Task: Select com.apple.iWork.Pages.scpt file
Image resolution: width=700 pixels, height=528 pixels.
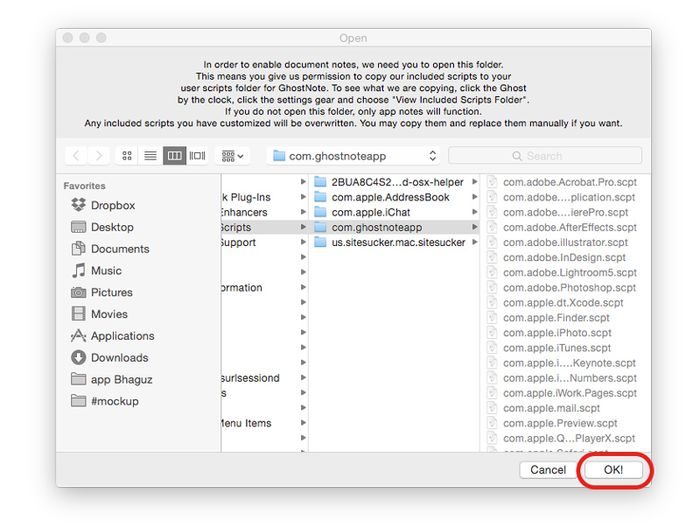Action: coord(562,393)
